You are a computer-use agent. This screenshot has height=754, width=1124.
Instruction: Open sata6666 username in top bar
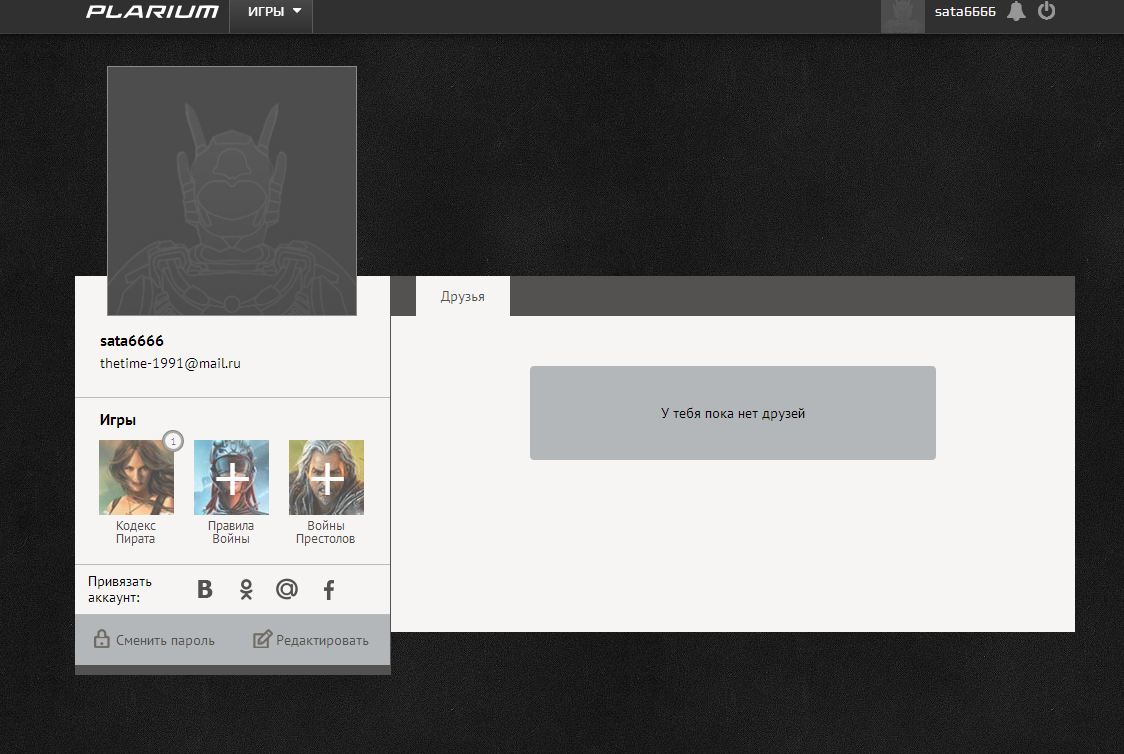tap(965, 11)
